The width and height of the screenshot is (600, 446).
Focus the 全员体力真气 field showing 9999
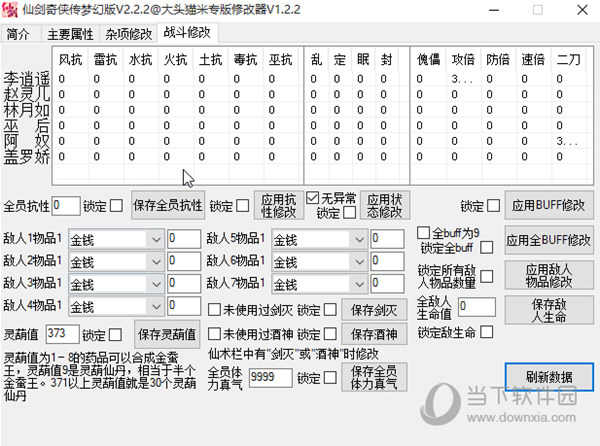coord(271,378)
